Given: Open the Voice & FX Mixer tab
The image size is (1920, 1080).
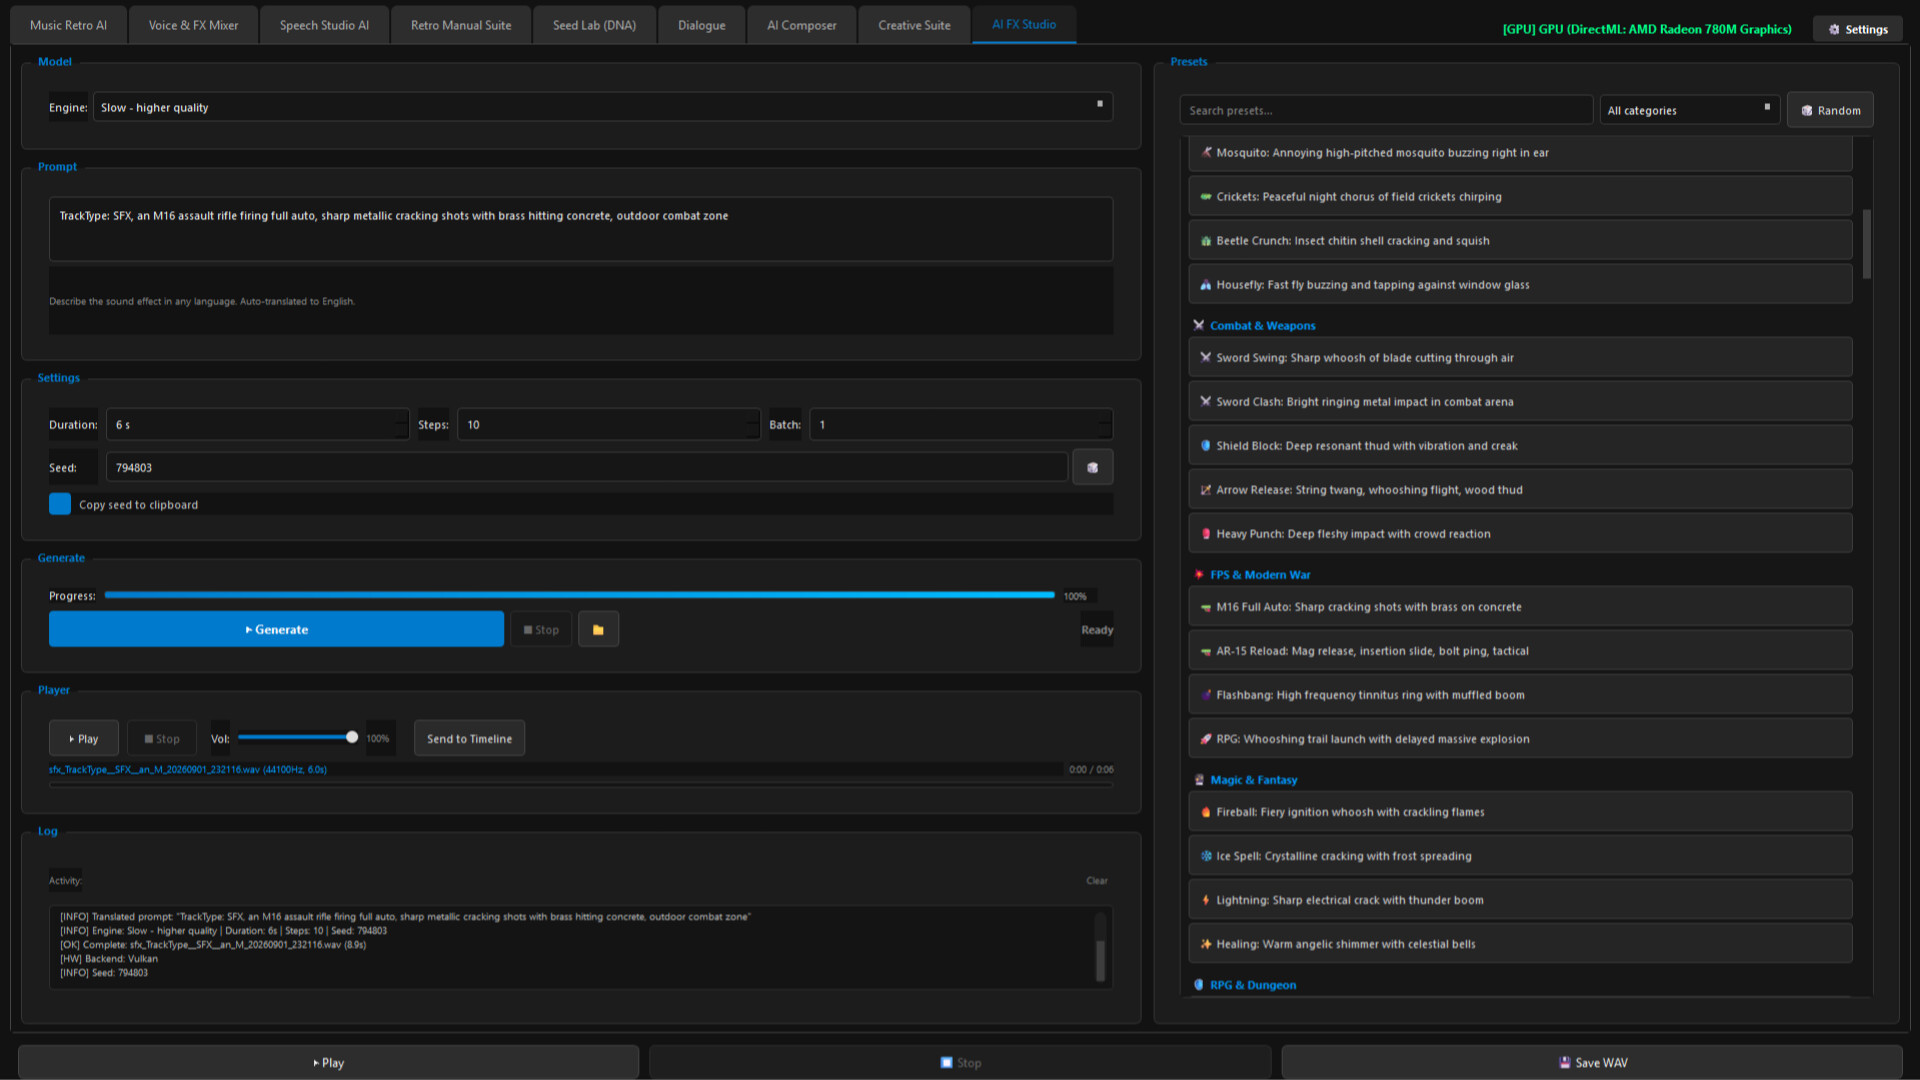Looking at the screenshot, I should 193,25.
